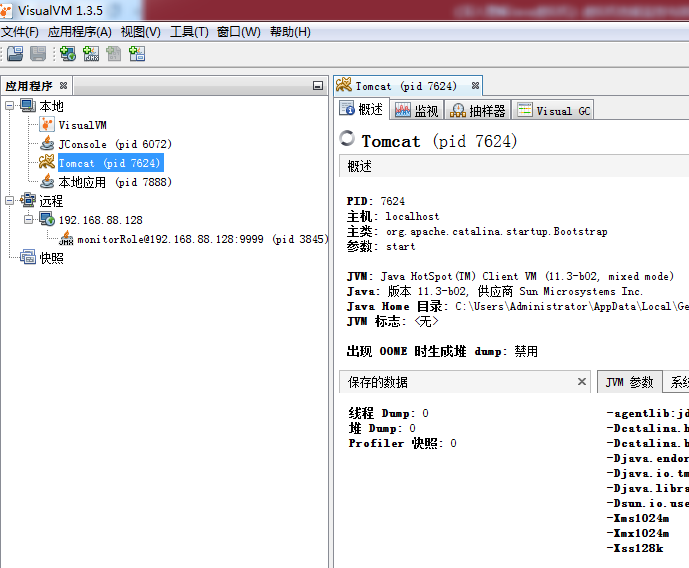Image resolution: width=689 pixels, height=568 pixels.
Task: Click Add JMX Connection toolbar icon
Action: (x=91, y=54)
